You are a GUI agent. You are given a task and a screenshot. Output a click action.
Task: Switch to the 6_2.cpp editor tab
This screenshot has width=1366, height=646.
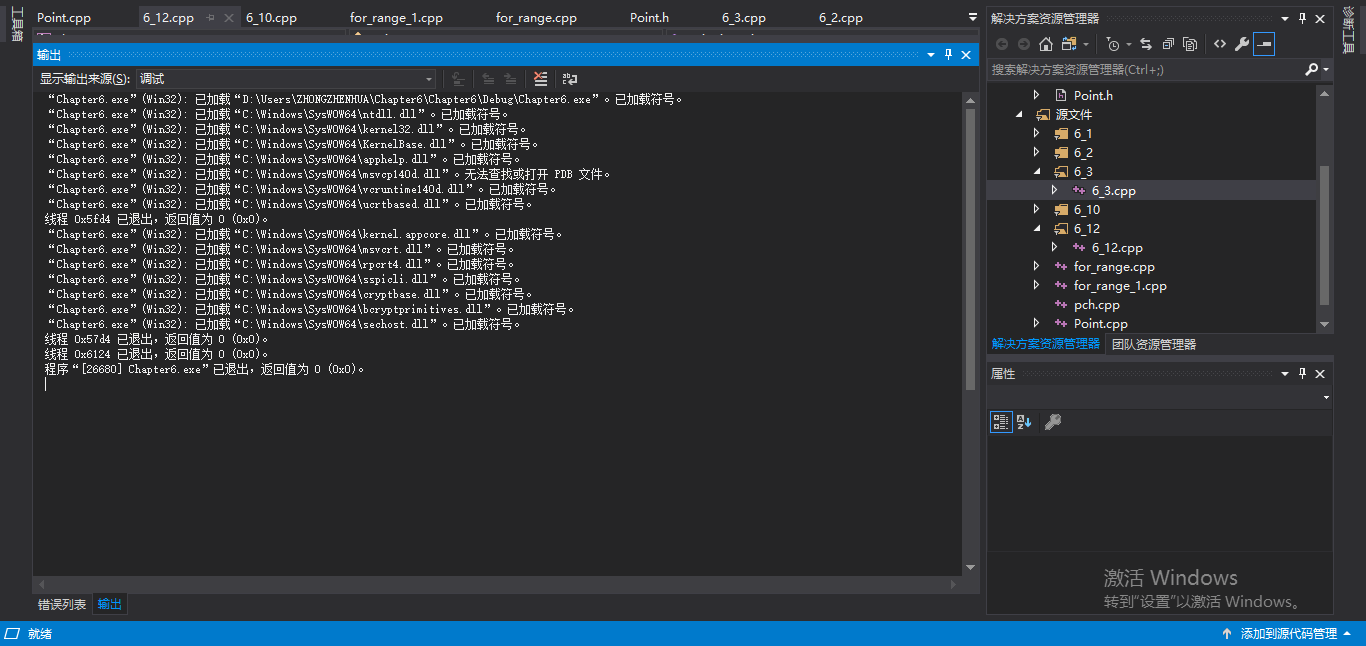841,18
